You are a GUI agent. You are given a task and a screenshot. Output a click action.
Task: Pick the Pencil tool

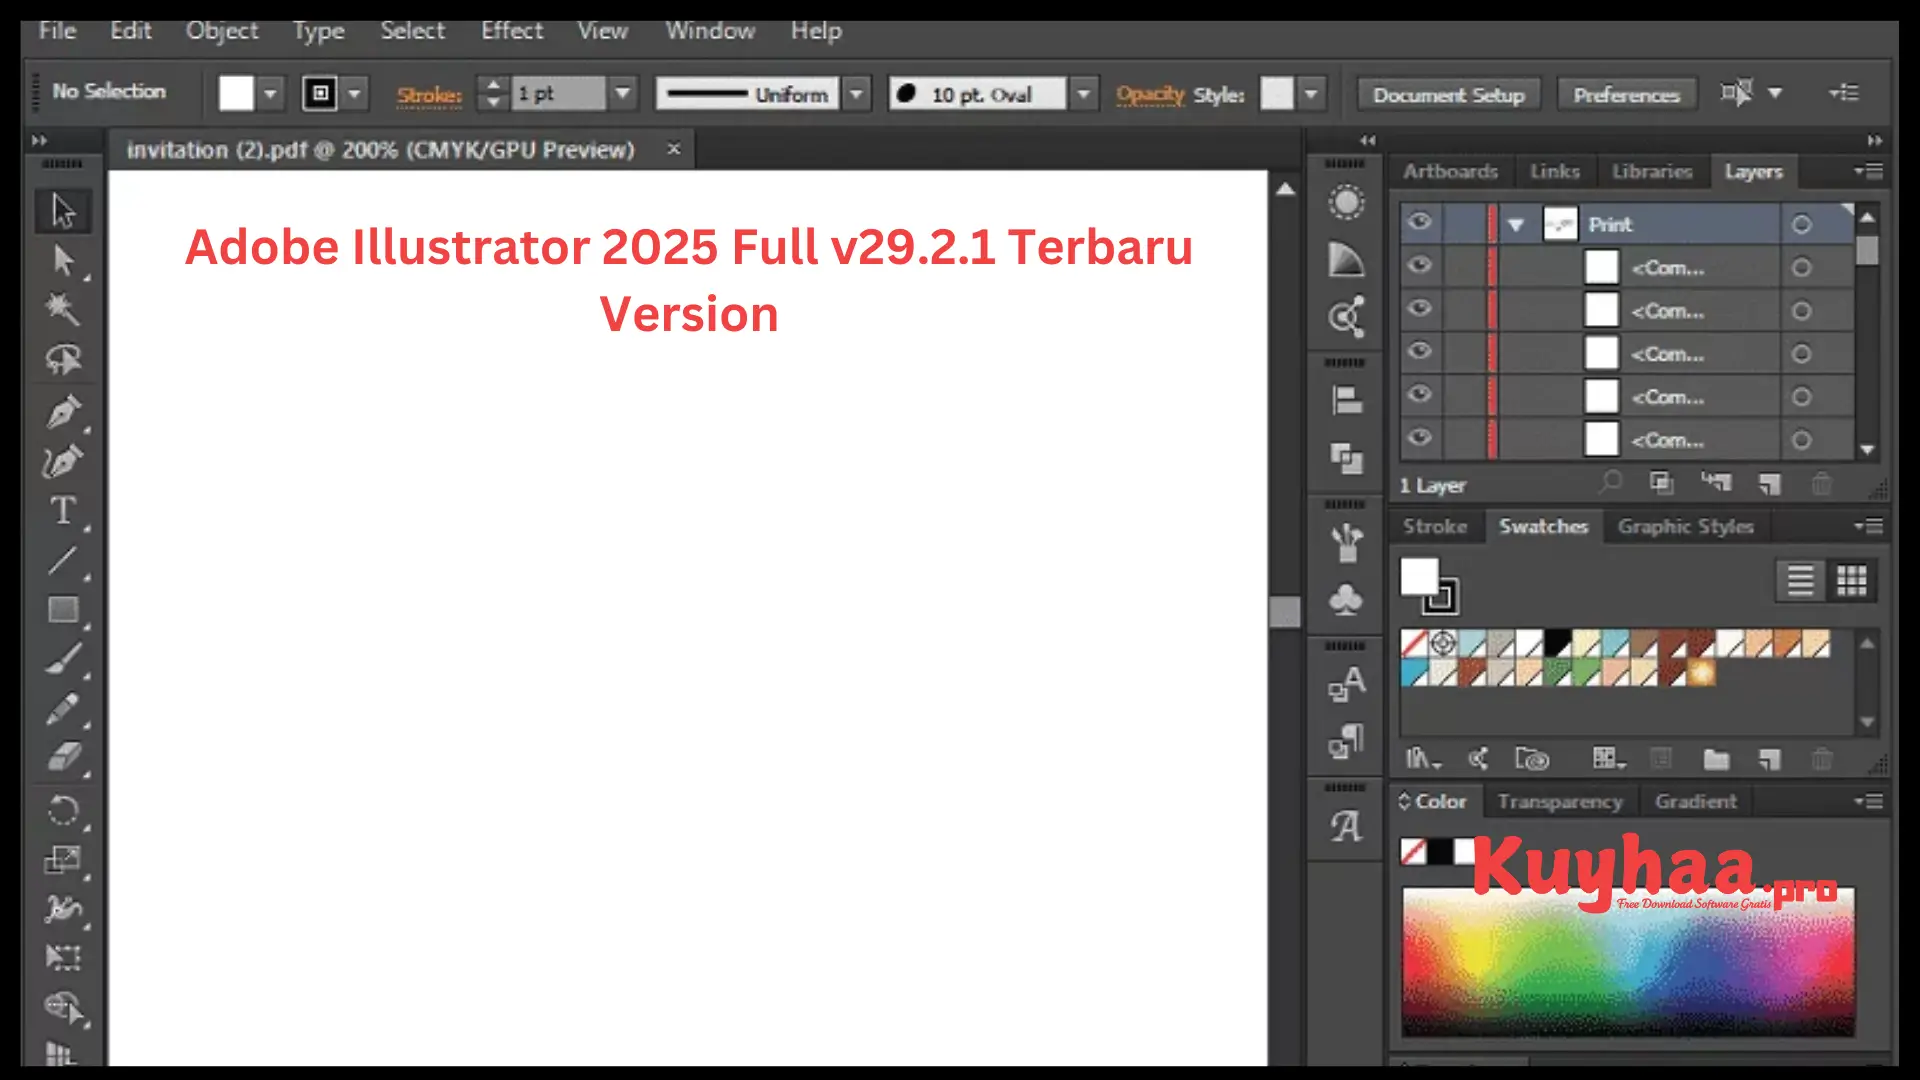pyautogui.click(x=63, y=709)
